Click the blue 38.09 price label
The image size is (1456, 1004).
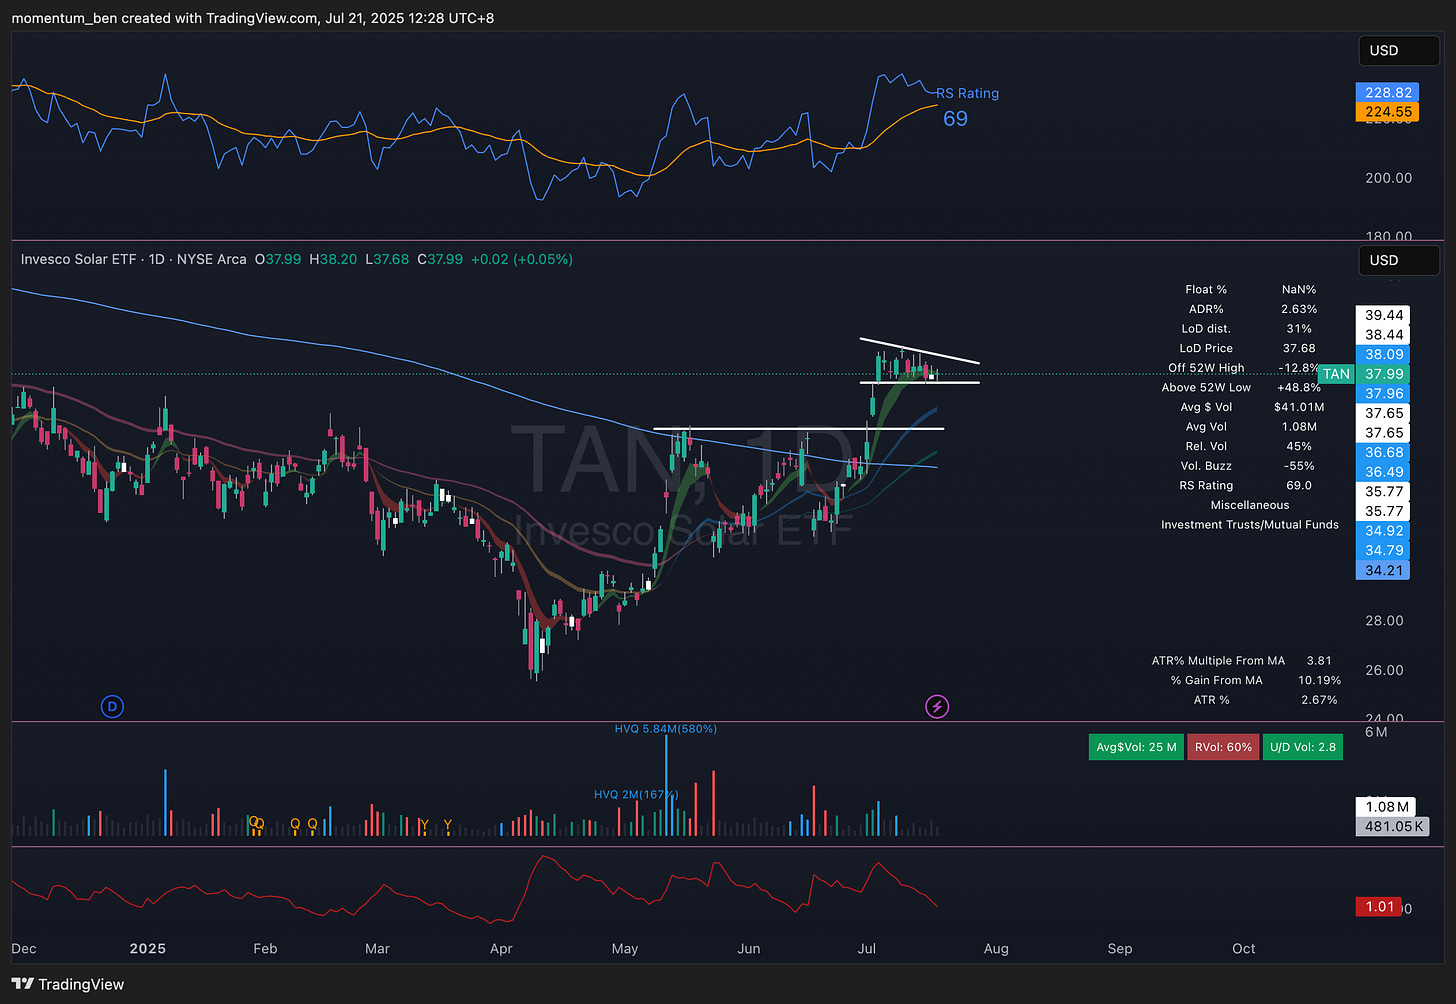(x=1384, y=354)
